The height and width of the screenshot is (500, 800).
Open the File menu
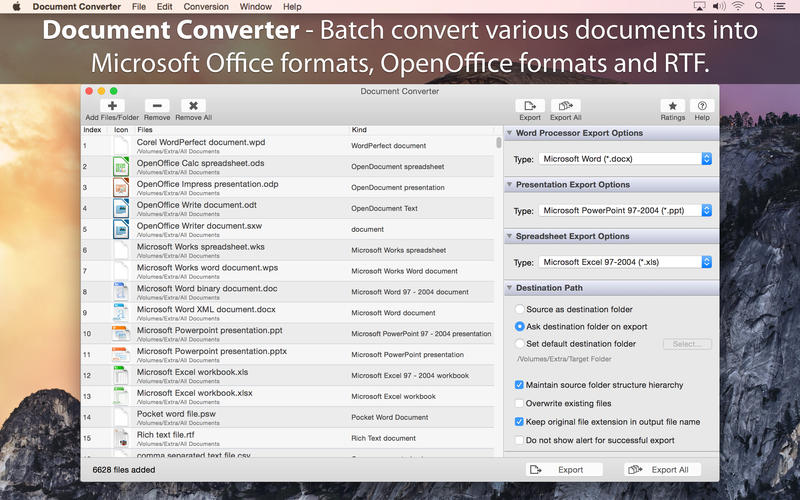[x=138, y=7]
